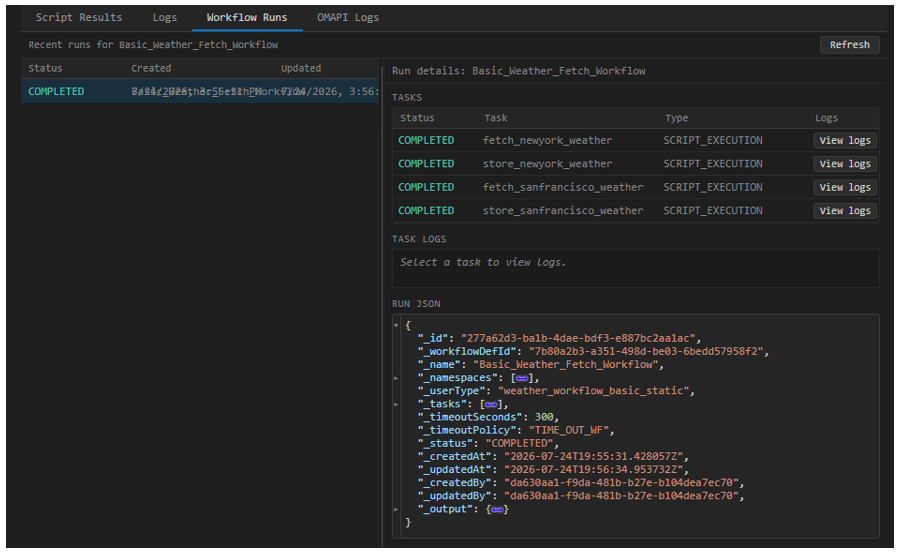Click the folded placeholder in _namespaces brackets
The image size is (898, 553).
click(x=522, y=378)
